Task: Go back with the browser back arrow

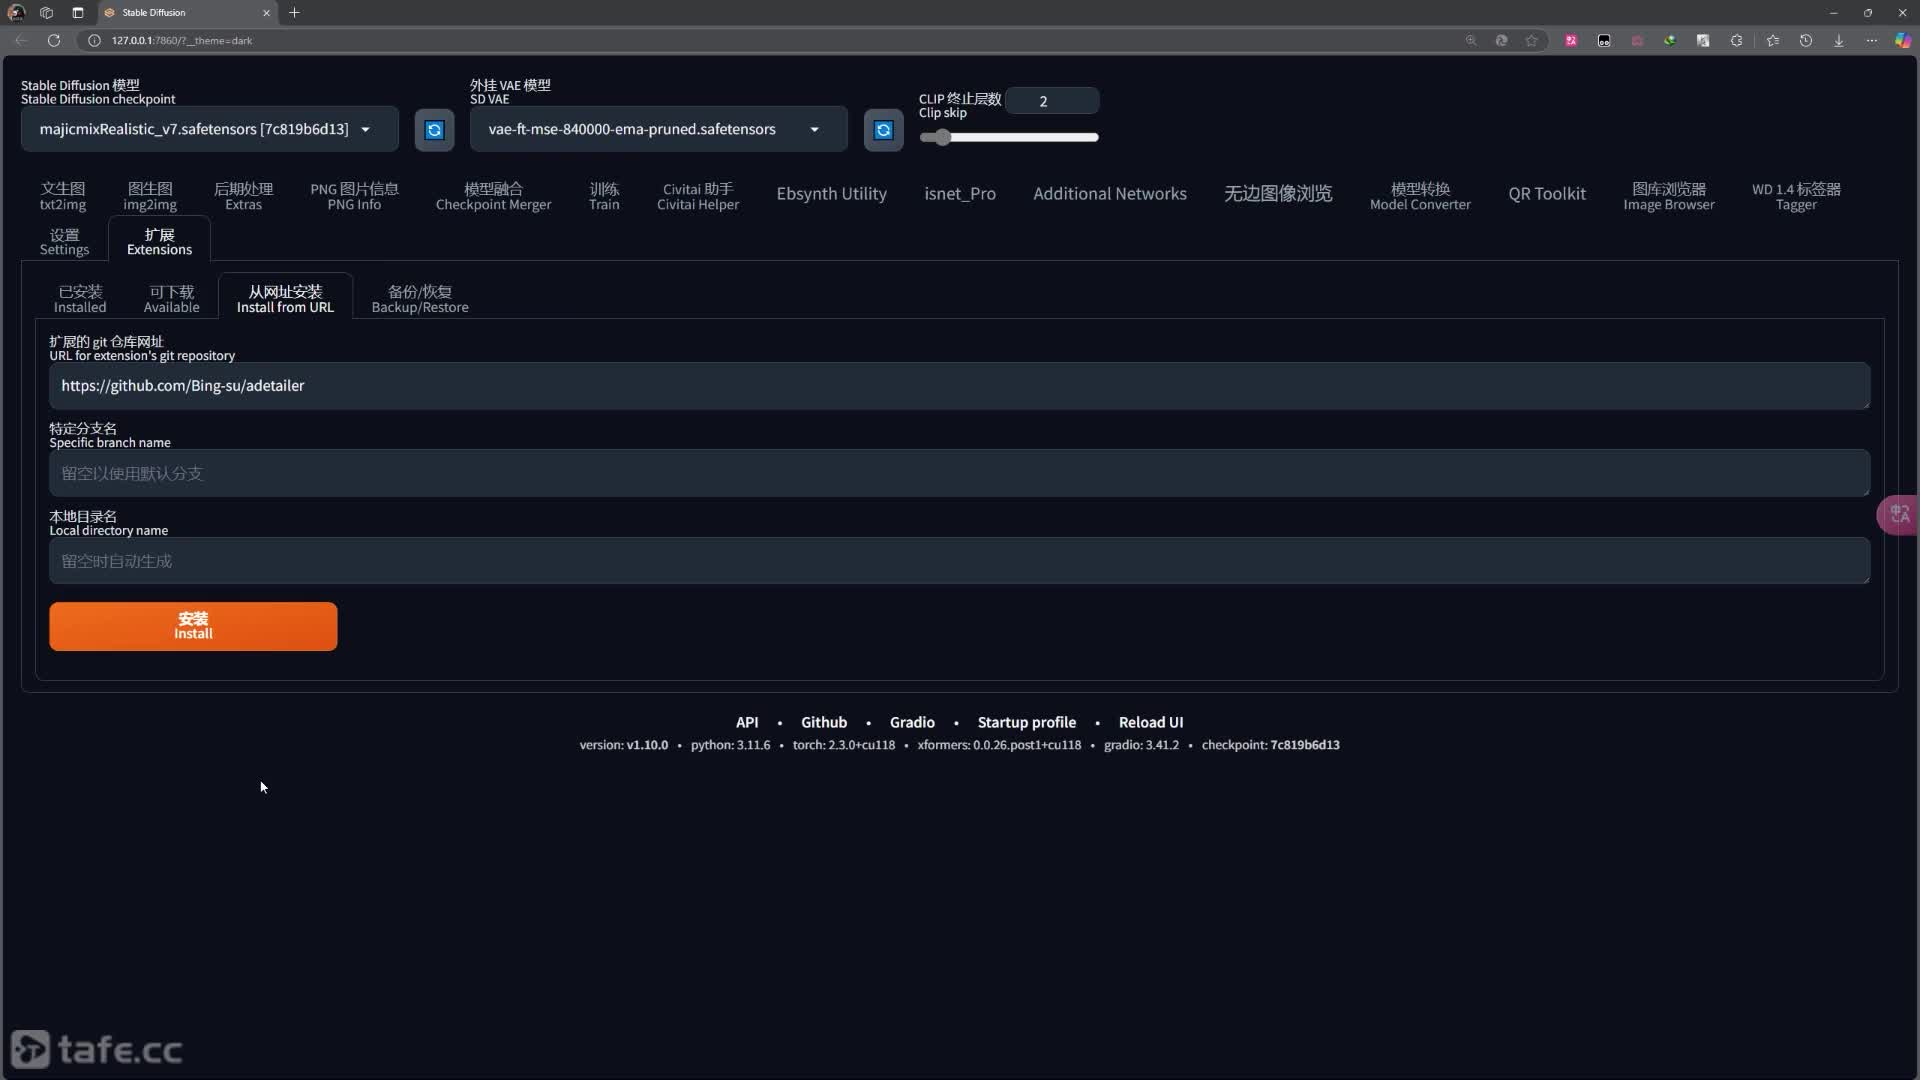Action: (21, 41)
